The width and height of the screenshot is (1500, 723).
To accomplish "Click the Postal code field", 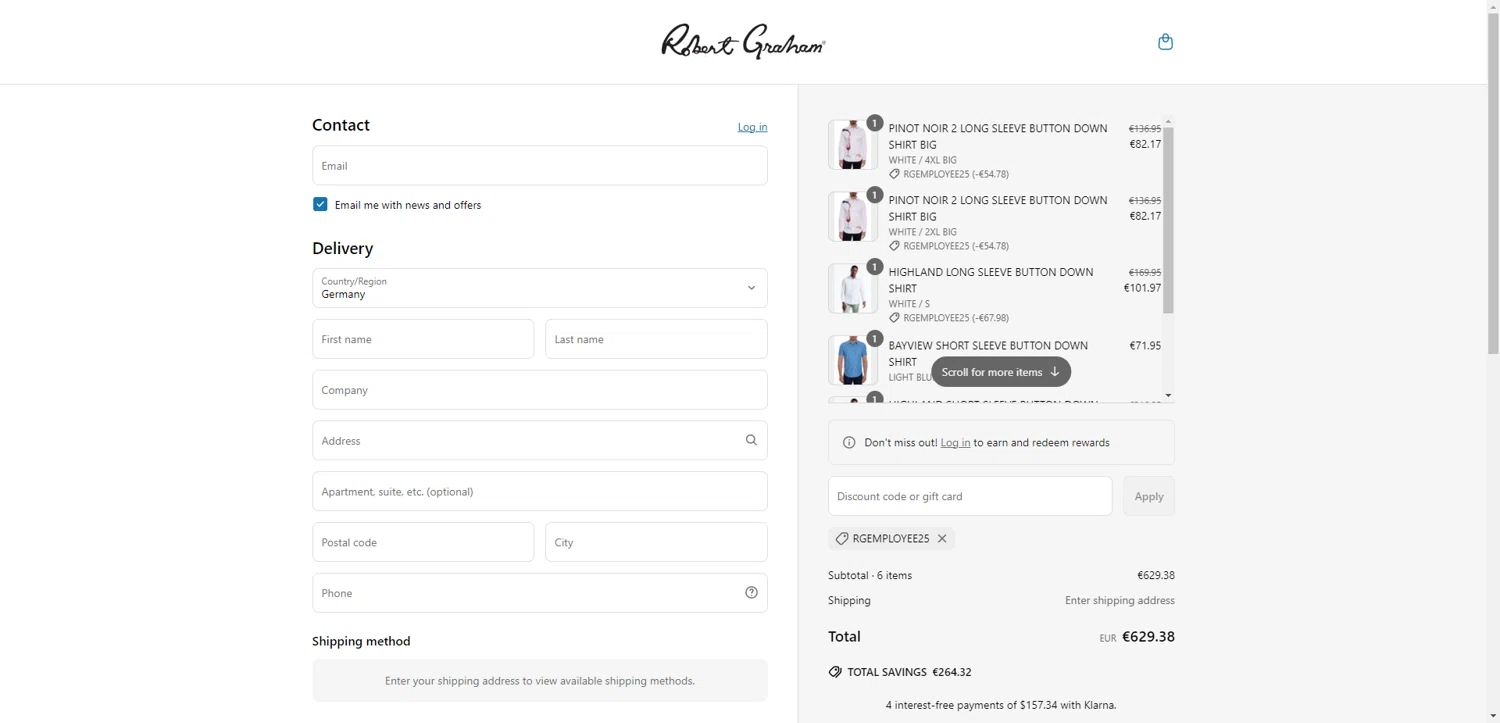I will pyautogui.click(x=423, y=542).
